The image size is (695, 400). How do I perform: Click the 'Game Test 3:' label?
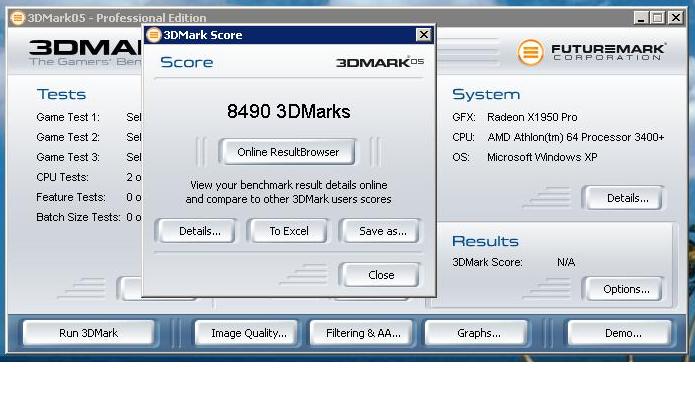tap(68, 157)
